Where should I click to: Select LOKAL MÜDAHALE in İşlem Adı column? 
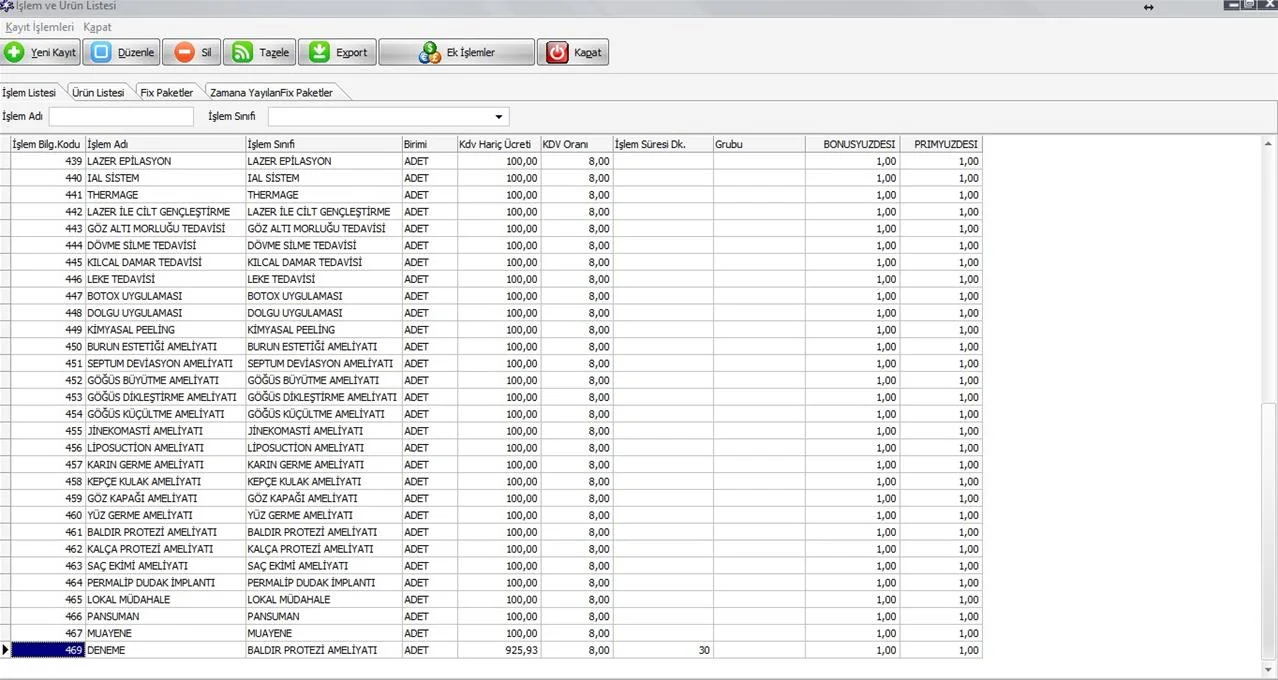pyautogui.click(x=129, y=600)
